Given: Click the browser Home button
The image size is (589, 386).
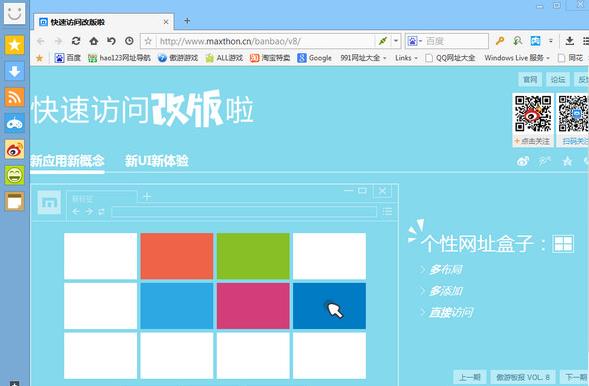Looking at the screenshot, I should 94,41.
